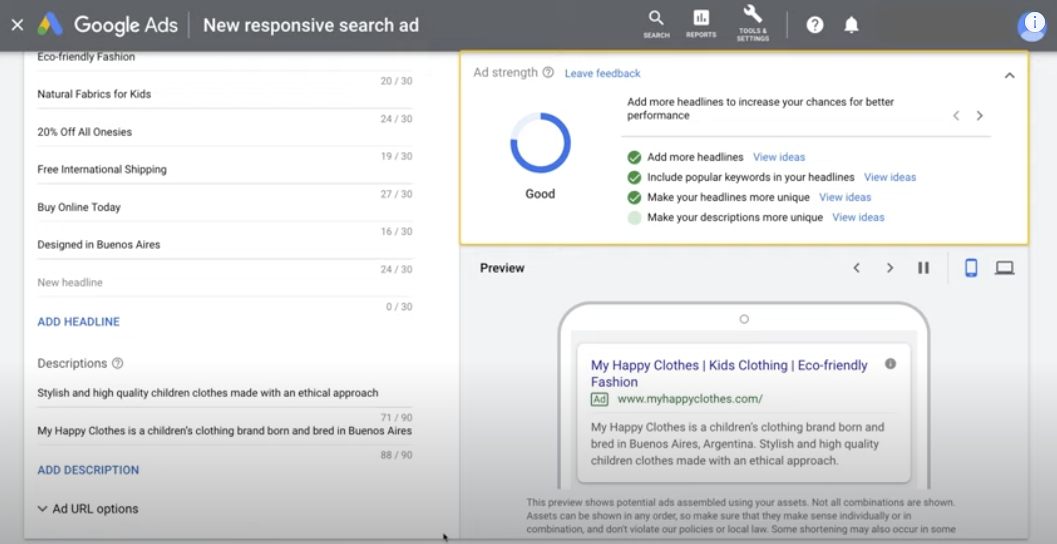The image size is (1057, 544).
Task: Pause the ad preview rotation
Action: pos(924,268)
